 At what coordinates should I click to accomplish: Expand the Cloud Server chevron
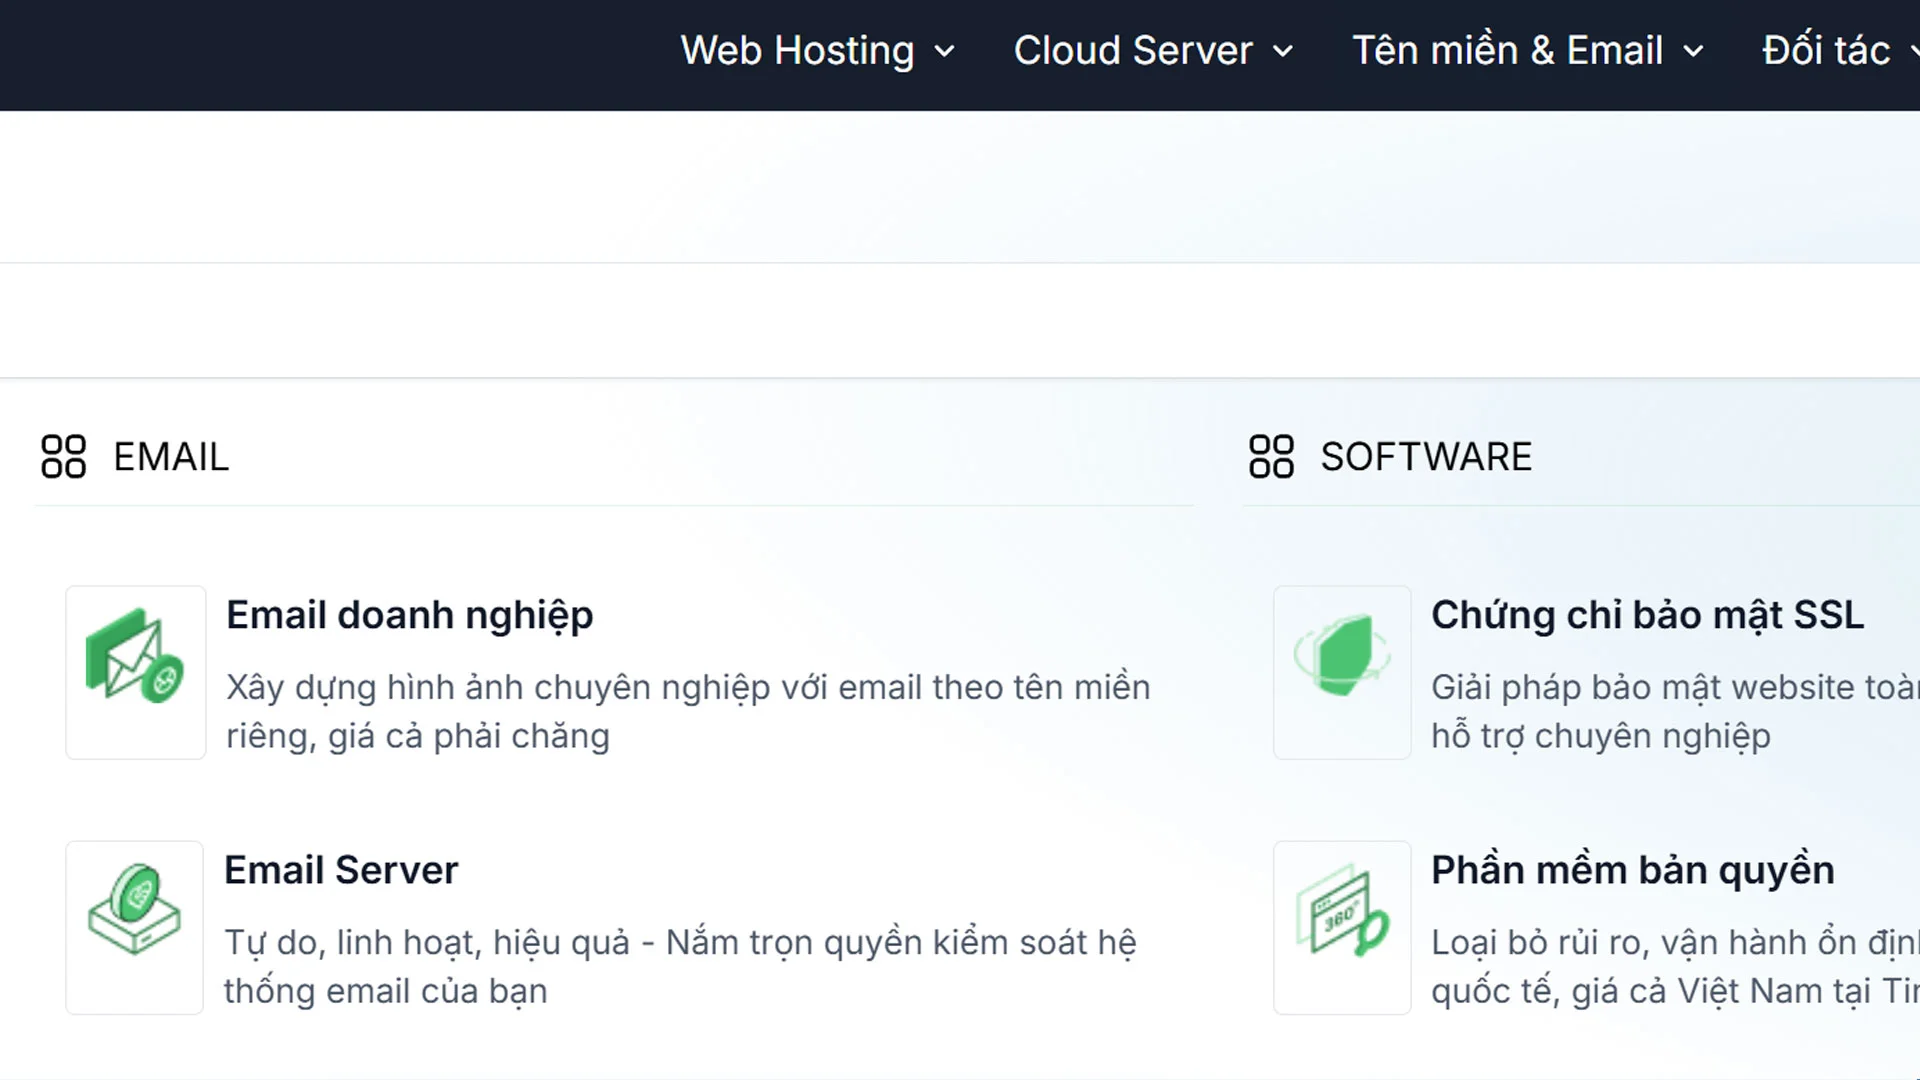coord(1283,52)
